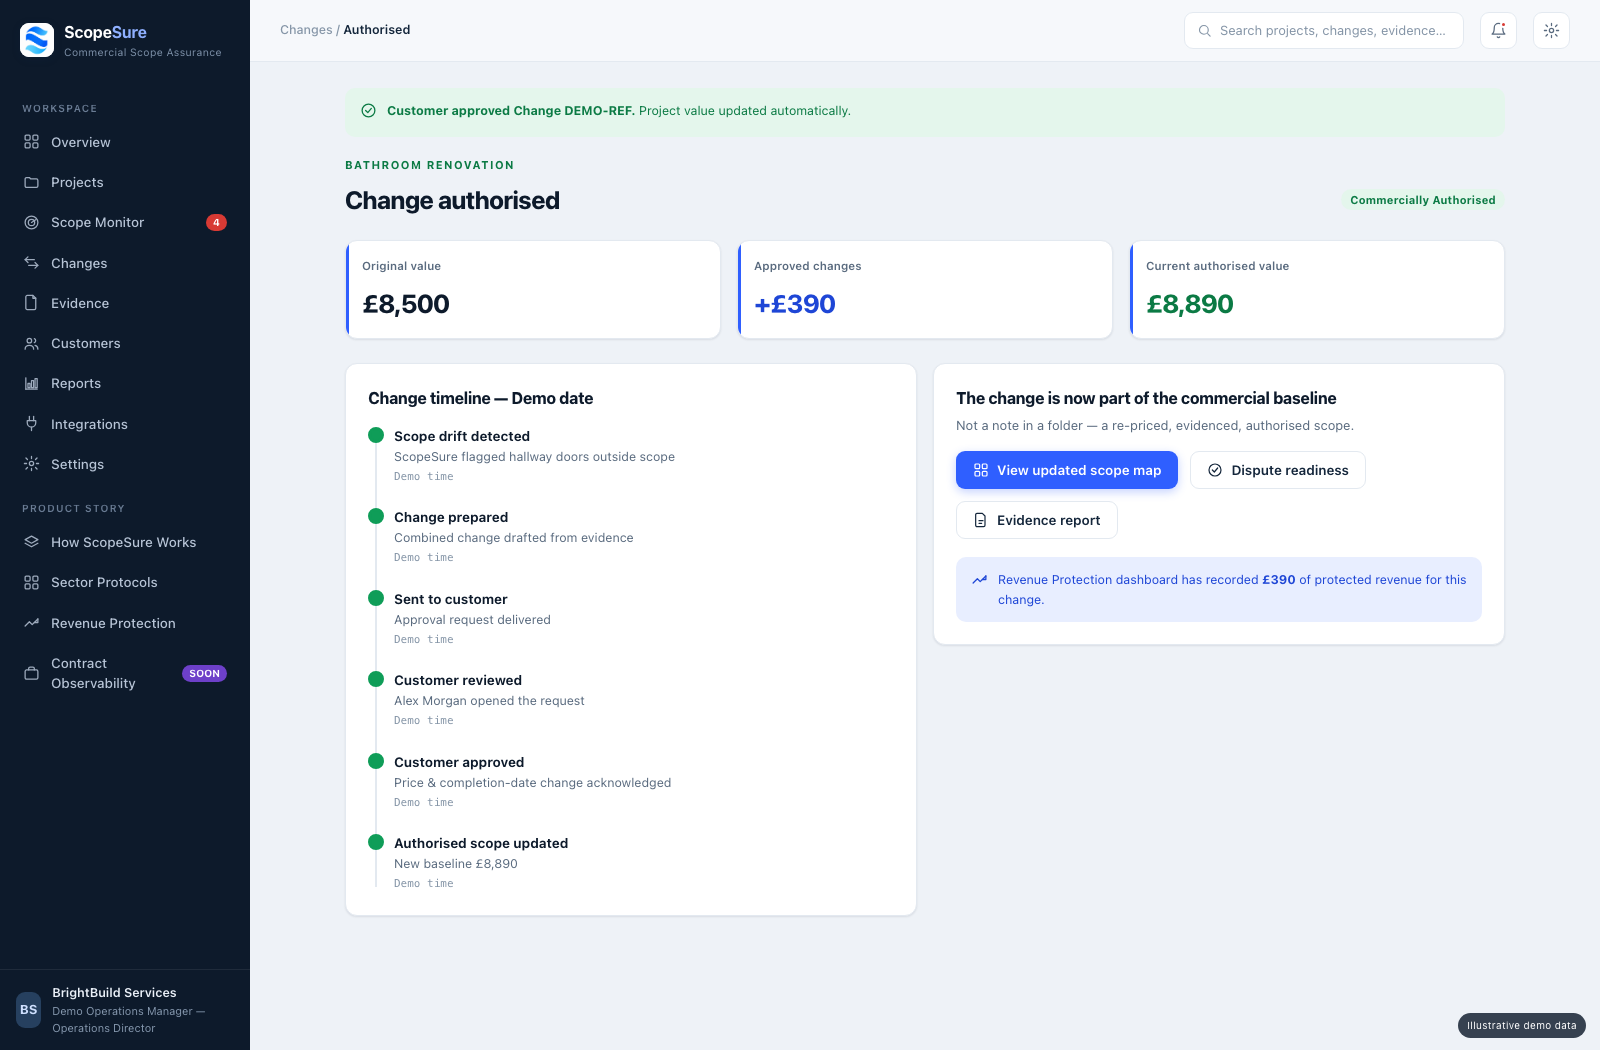Click the Scope Monitor target icon
The width and height of the screenshot is (1600, 1050).
pyautogui.click(x=32, y=222)
